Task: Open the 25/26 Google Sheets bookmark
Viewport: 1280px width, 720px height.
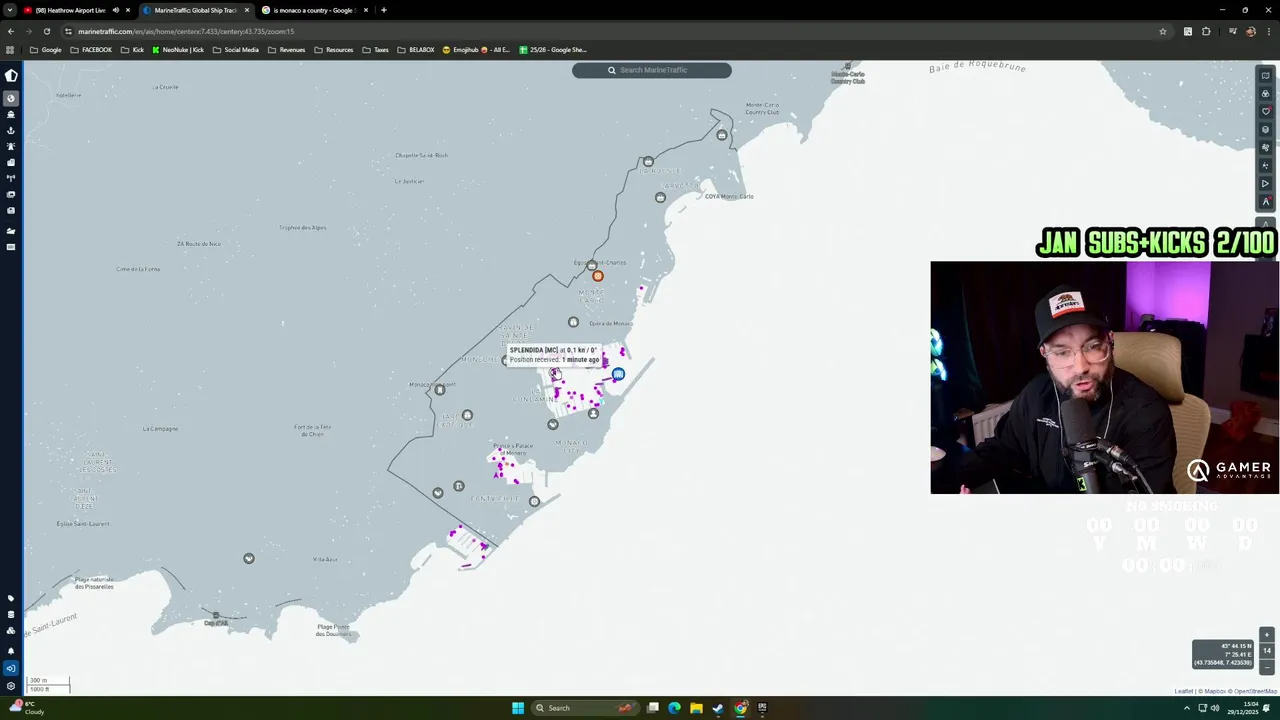Action: click(552, 49)
